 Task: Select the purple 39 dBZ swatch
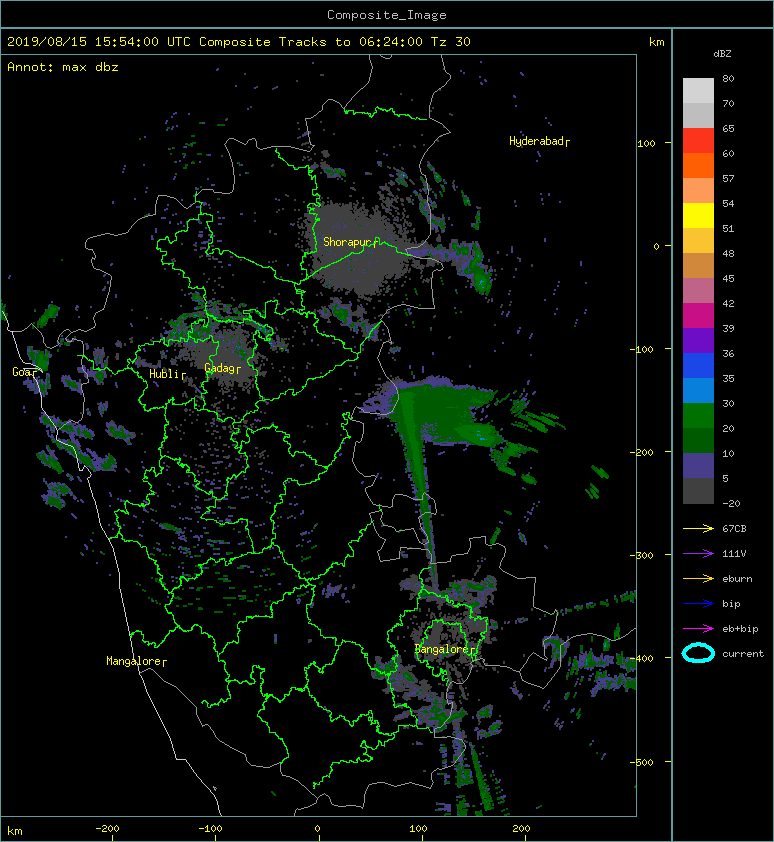coord(698,340)
